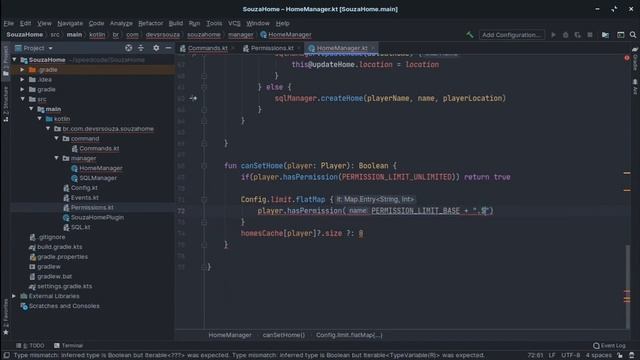Collapse the manager package
640x360 pixels.
[x=56, y=158]
